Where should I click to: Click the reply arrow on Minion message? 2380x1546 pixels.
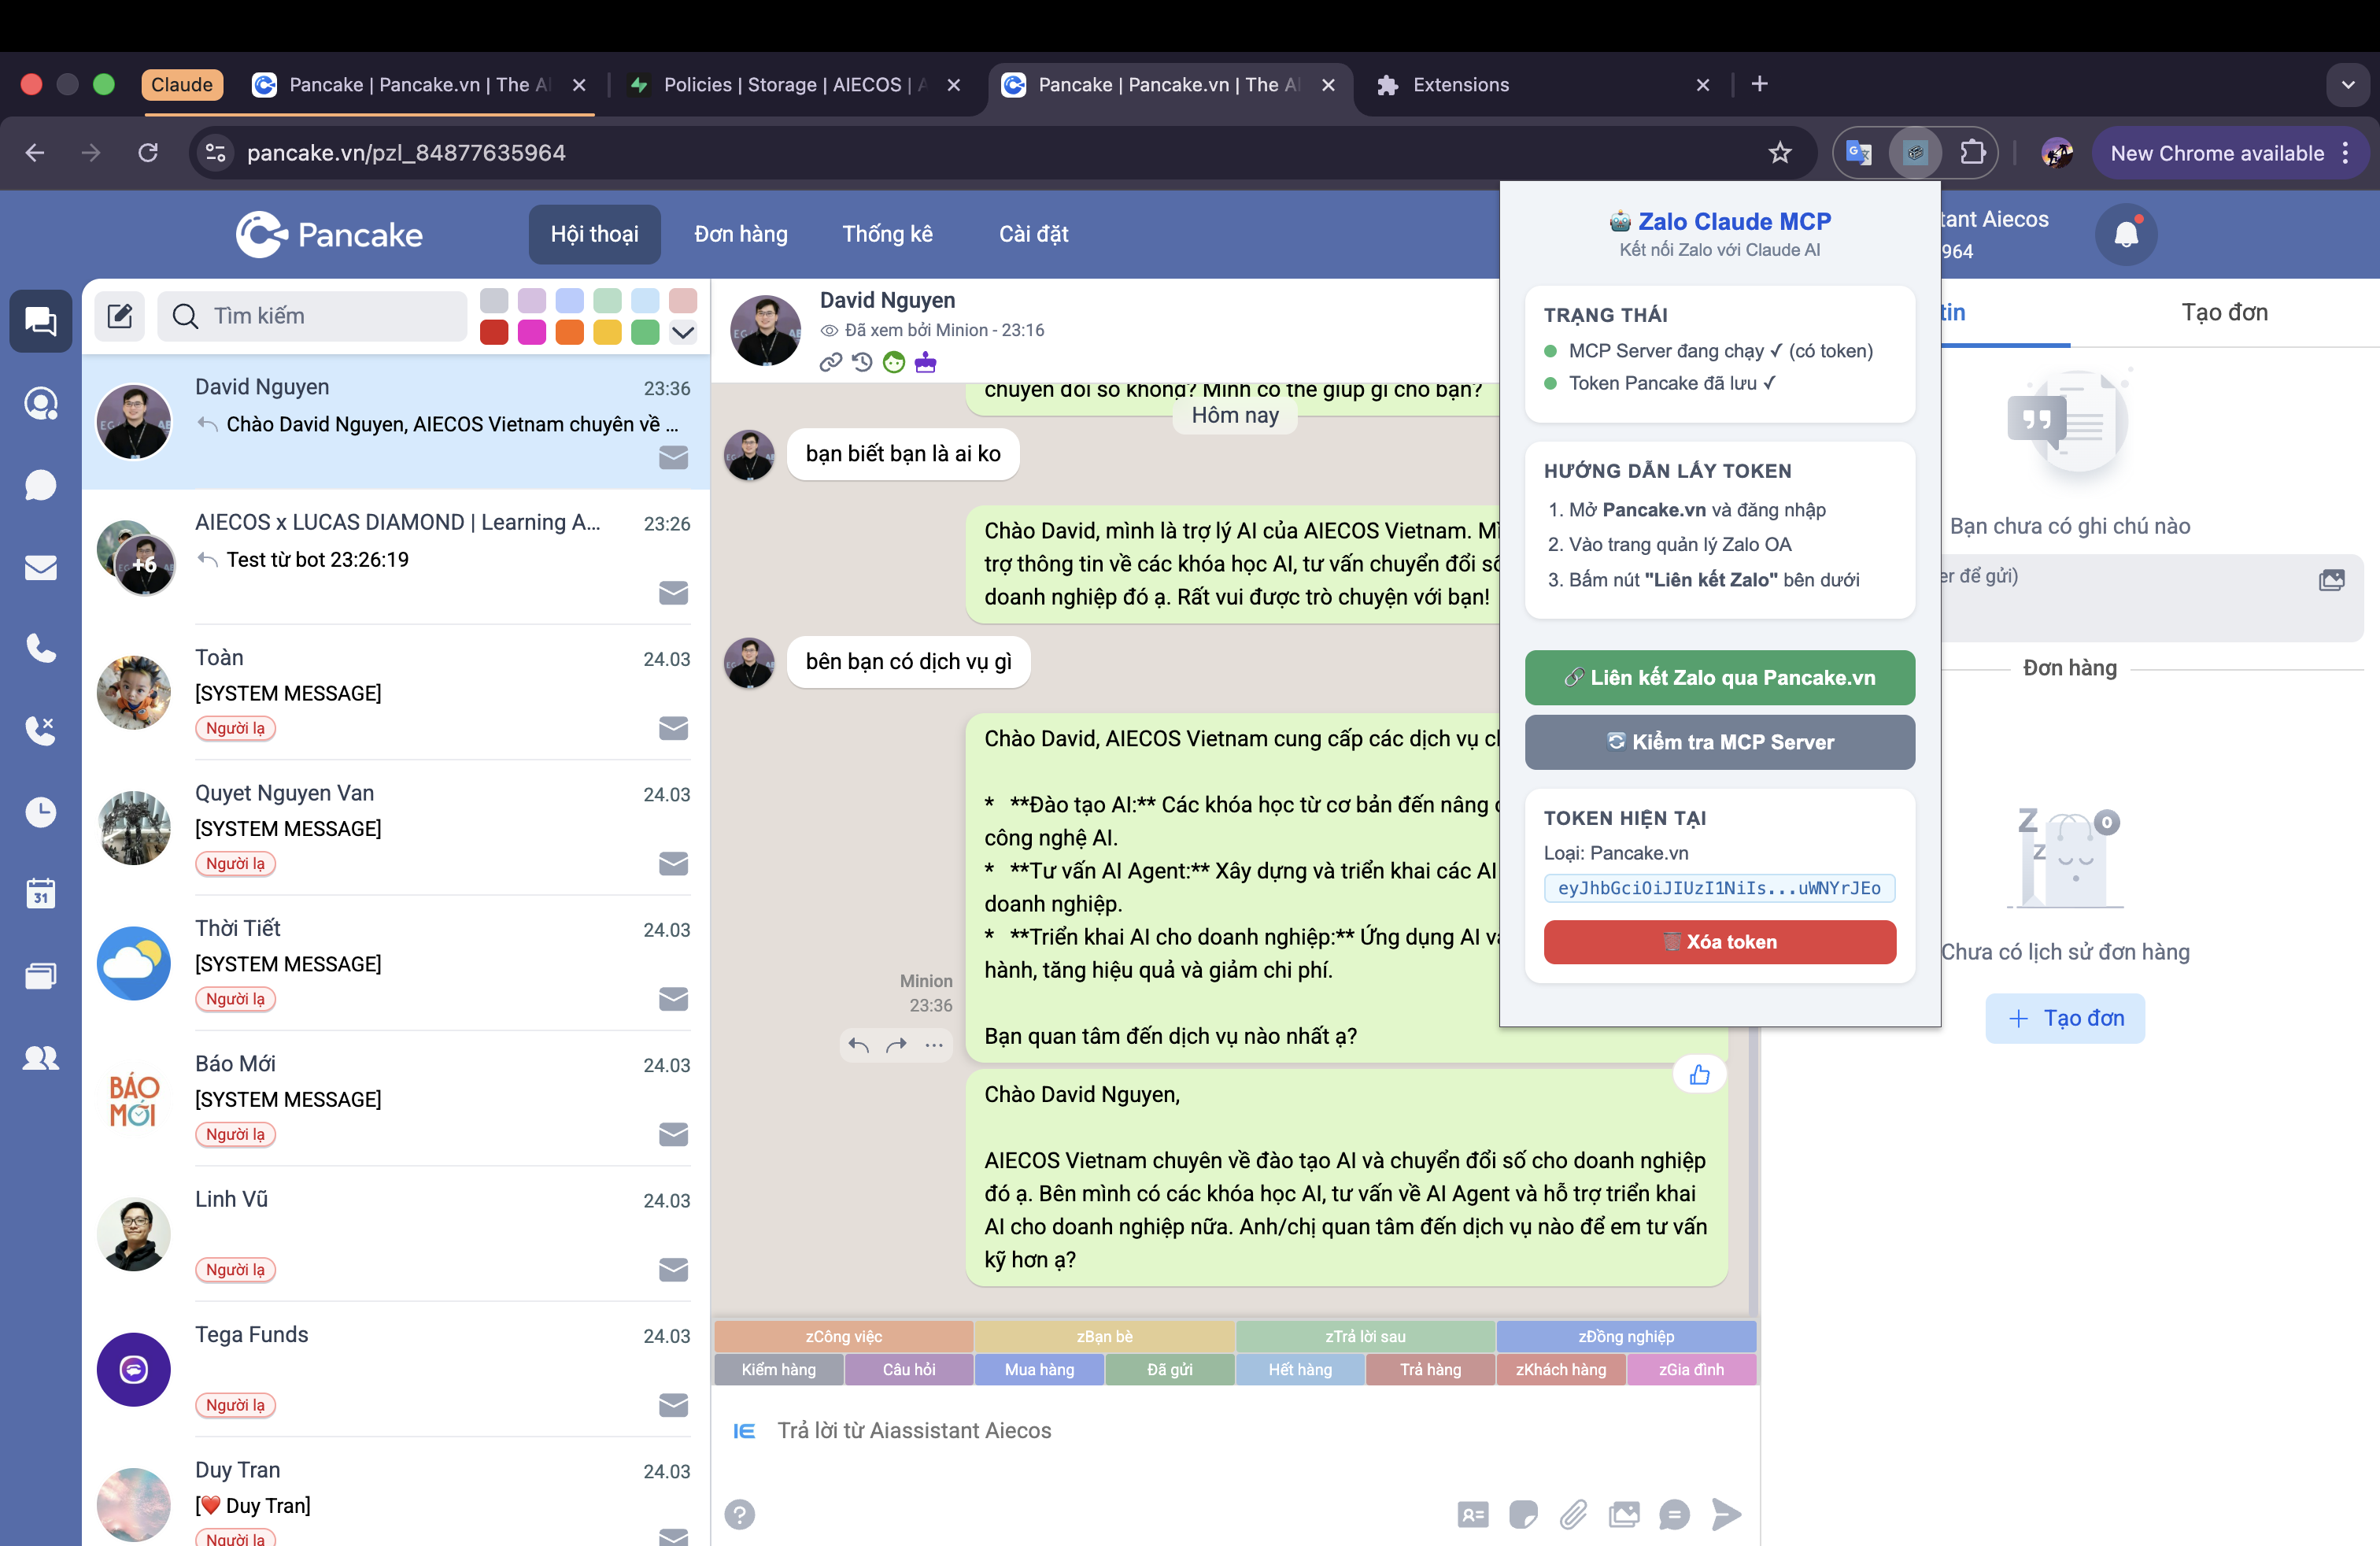(858, 1045)
